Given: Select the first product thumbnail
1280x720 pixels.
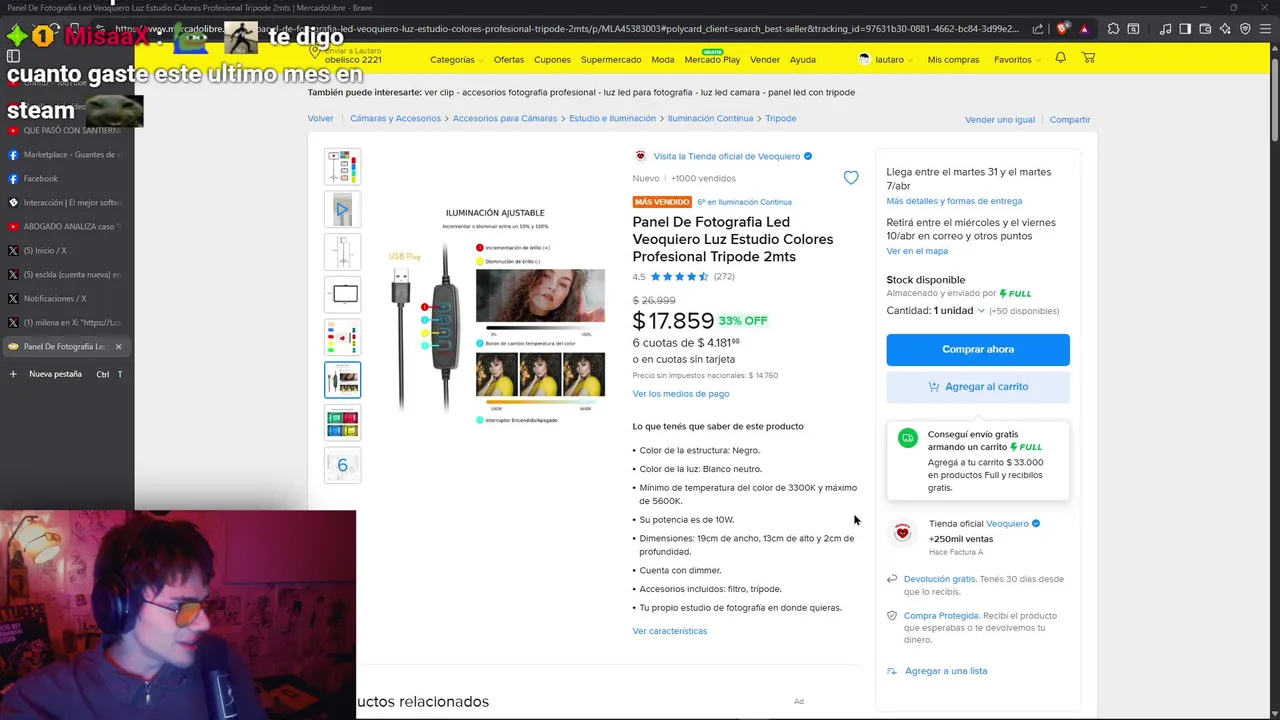Looking at the screenshot, I should (x=343, y=167).
